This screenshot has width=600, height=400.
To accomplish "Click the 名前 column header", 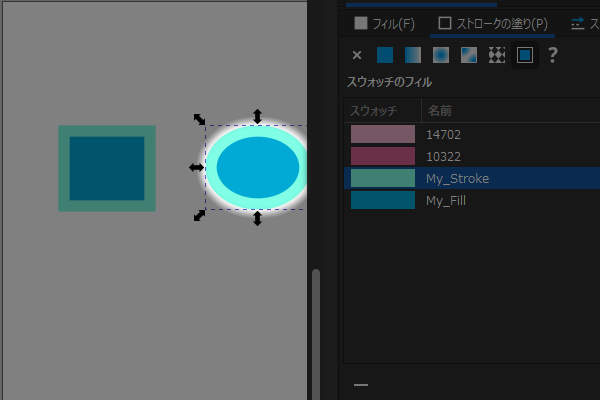I will click(440, 111).
